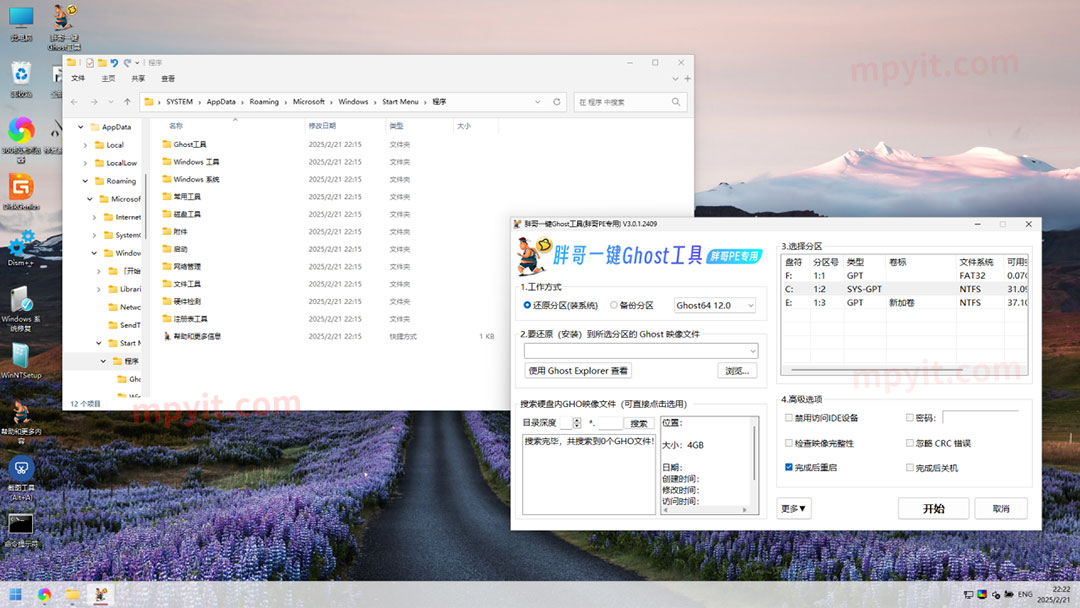Click the properties checkmark icon in Explorer title bar

[90, 63]
